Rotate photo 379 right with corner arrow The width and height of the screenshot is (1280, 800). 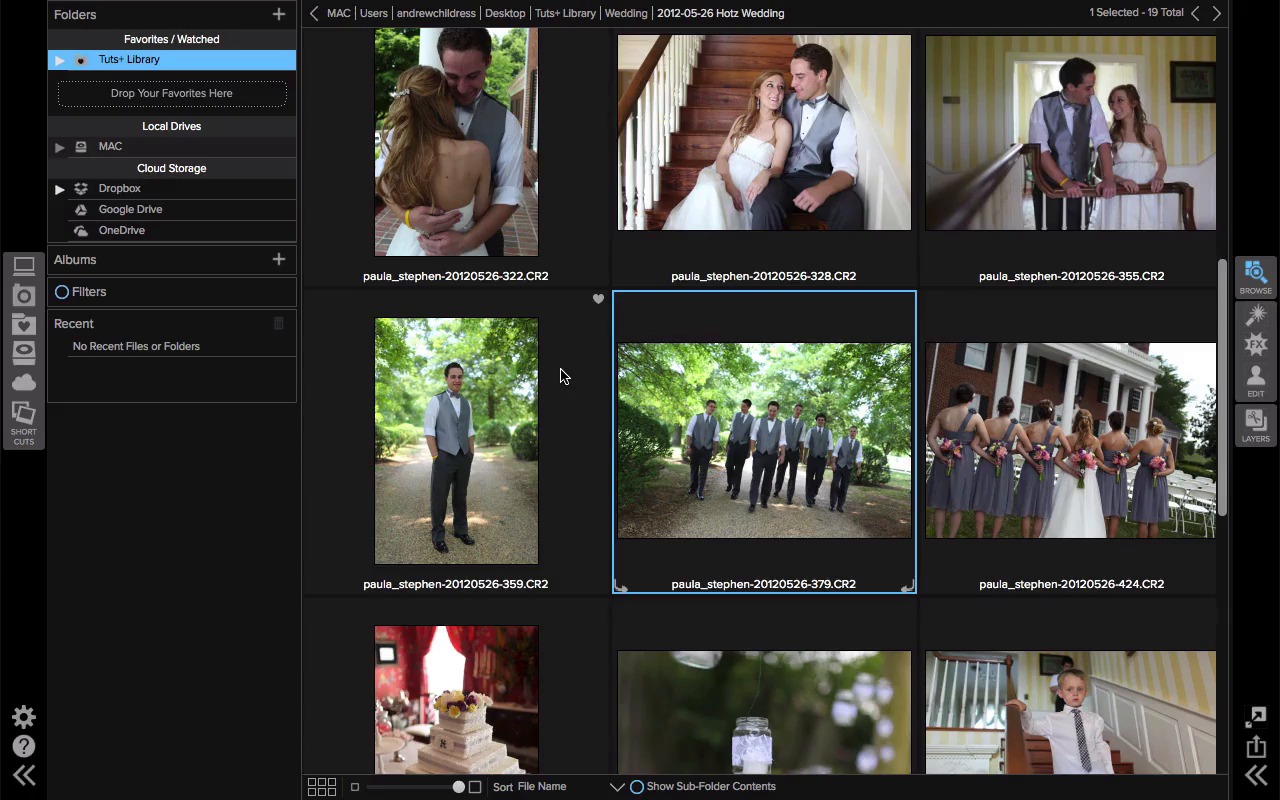[907, 587]
